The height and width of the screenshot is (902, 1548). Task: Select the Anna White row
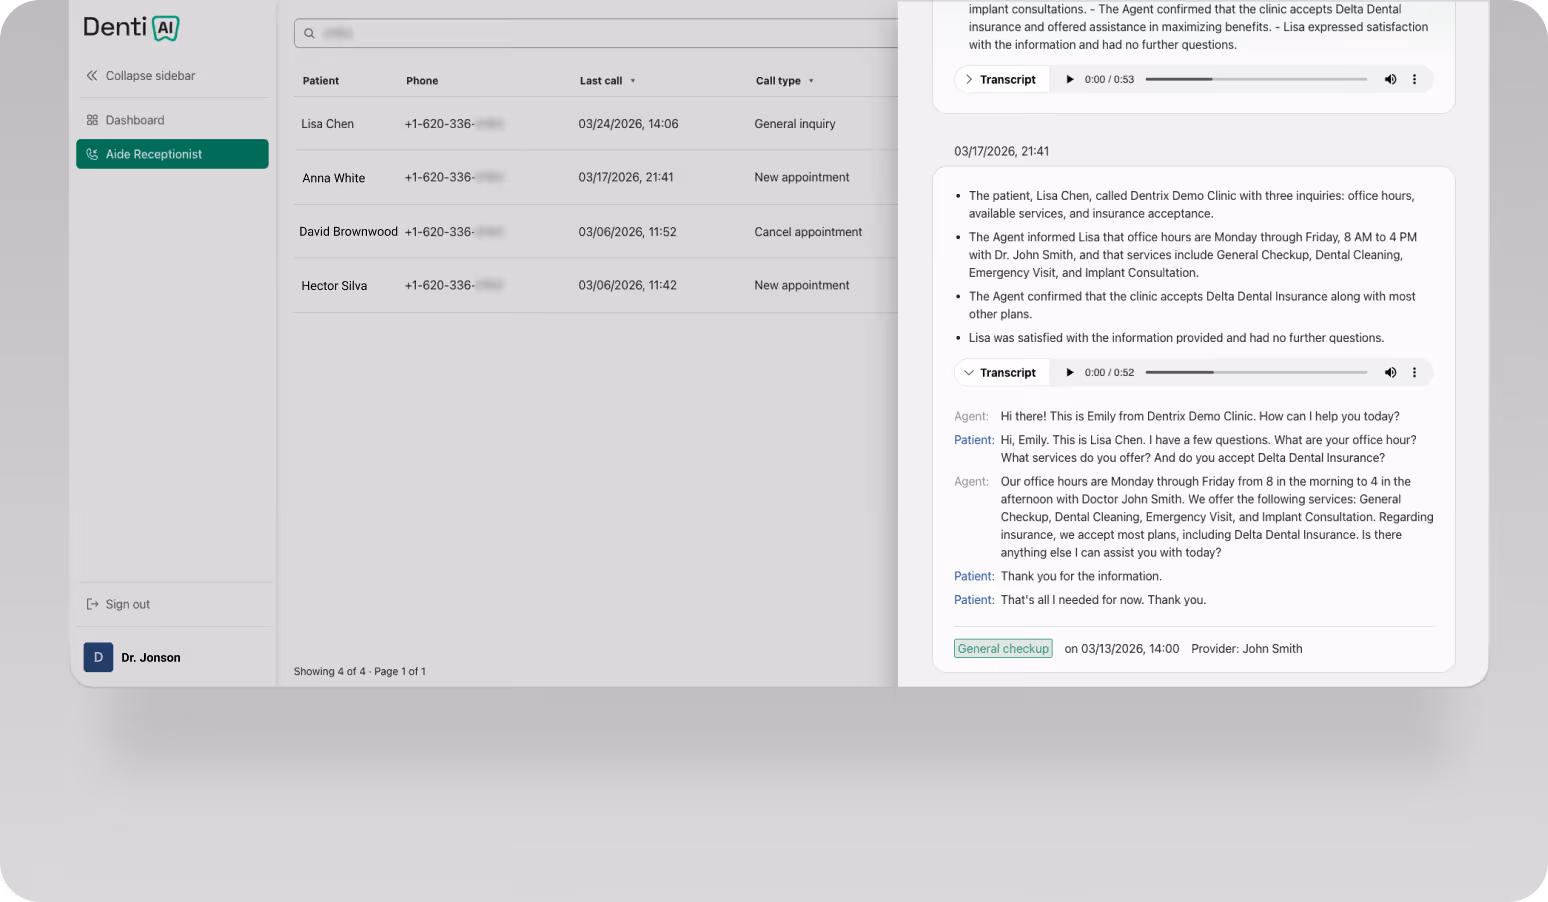596,178
